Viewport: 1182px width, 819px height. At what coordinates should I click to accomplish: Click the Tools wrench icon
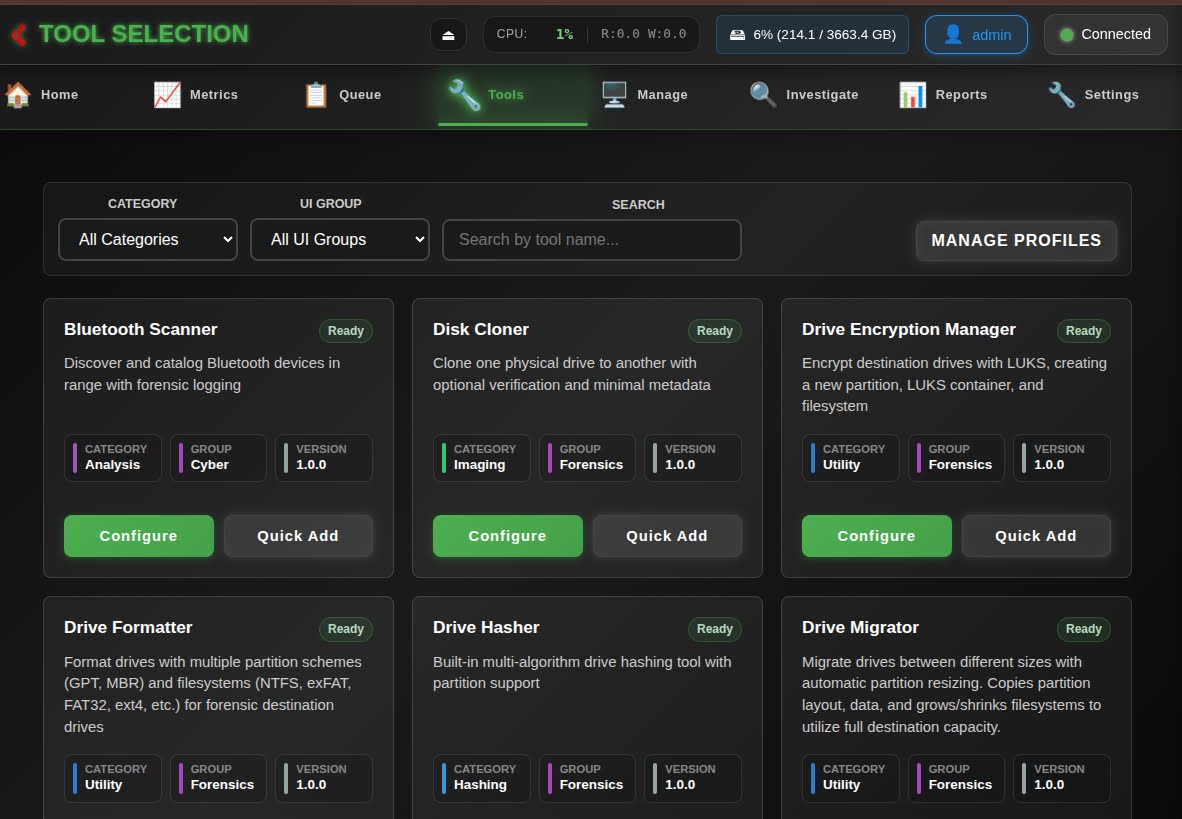coord(464,95)
